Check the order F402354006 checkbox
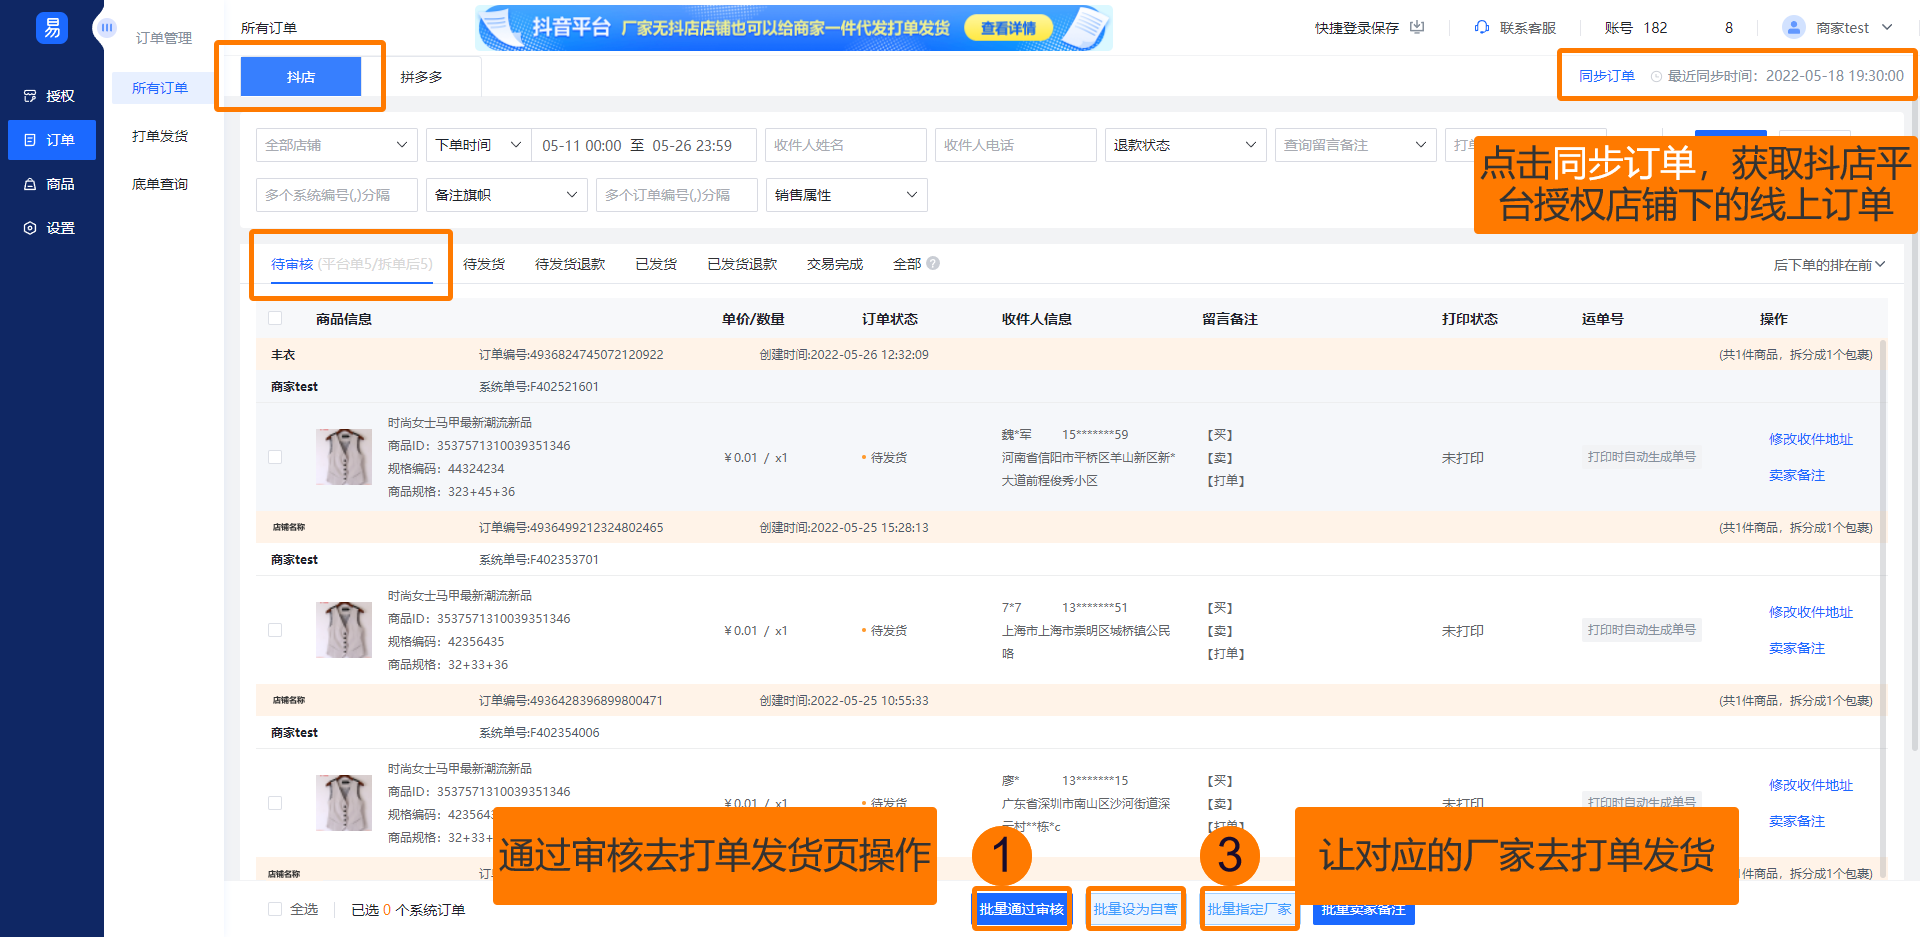Image resolution: width=1920 pixels, height=937 pixels. pyautogui.click(x=275, y=803)
